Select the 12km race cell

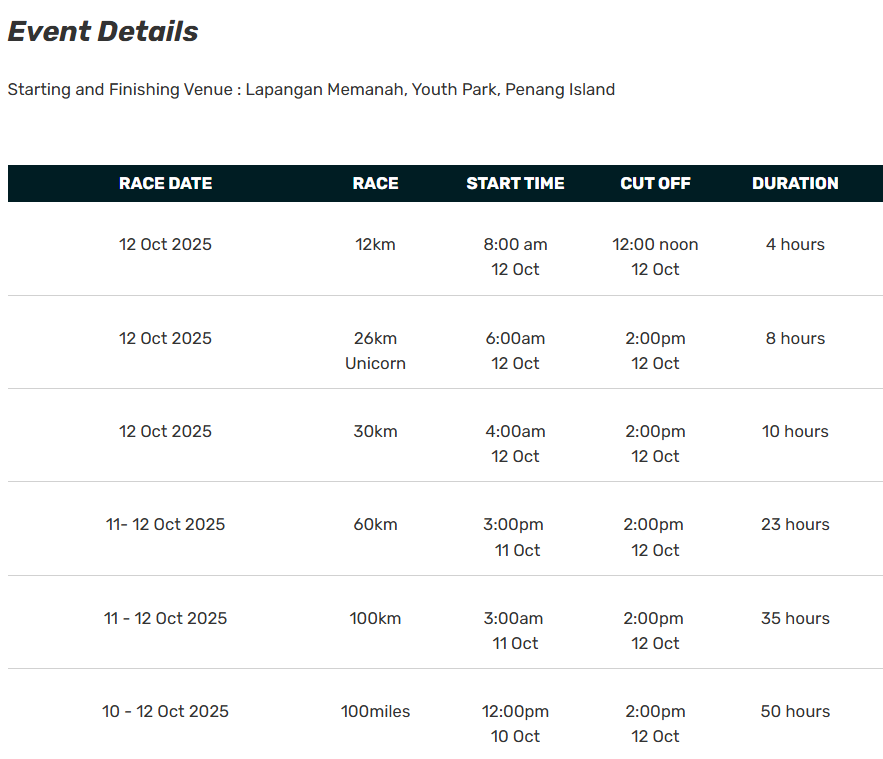coord(375,245)
